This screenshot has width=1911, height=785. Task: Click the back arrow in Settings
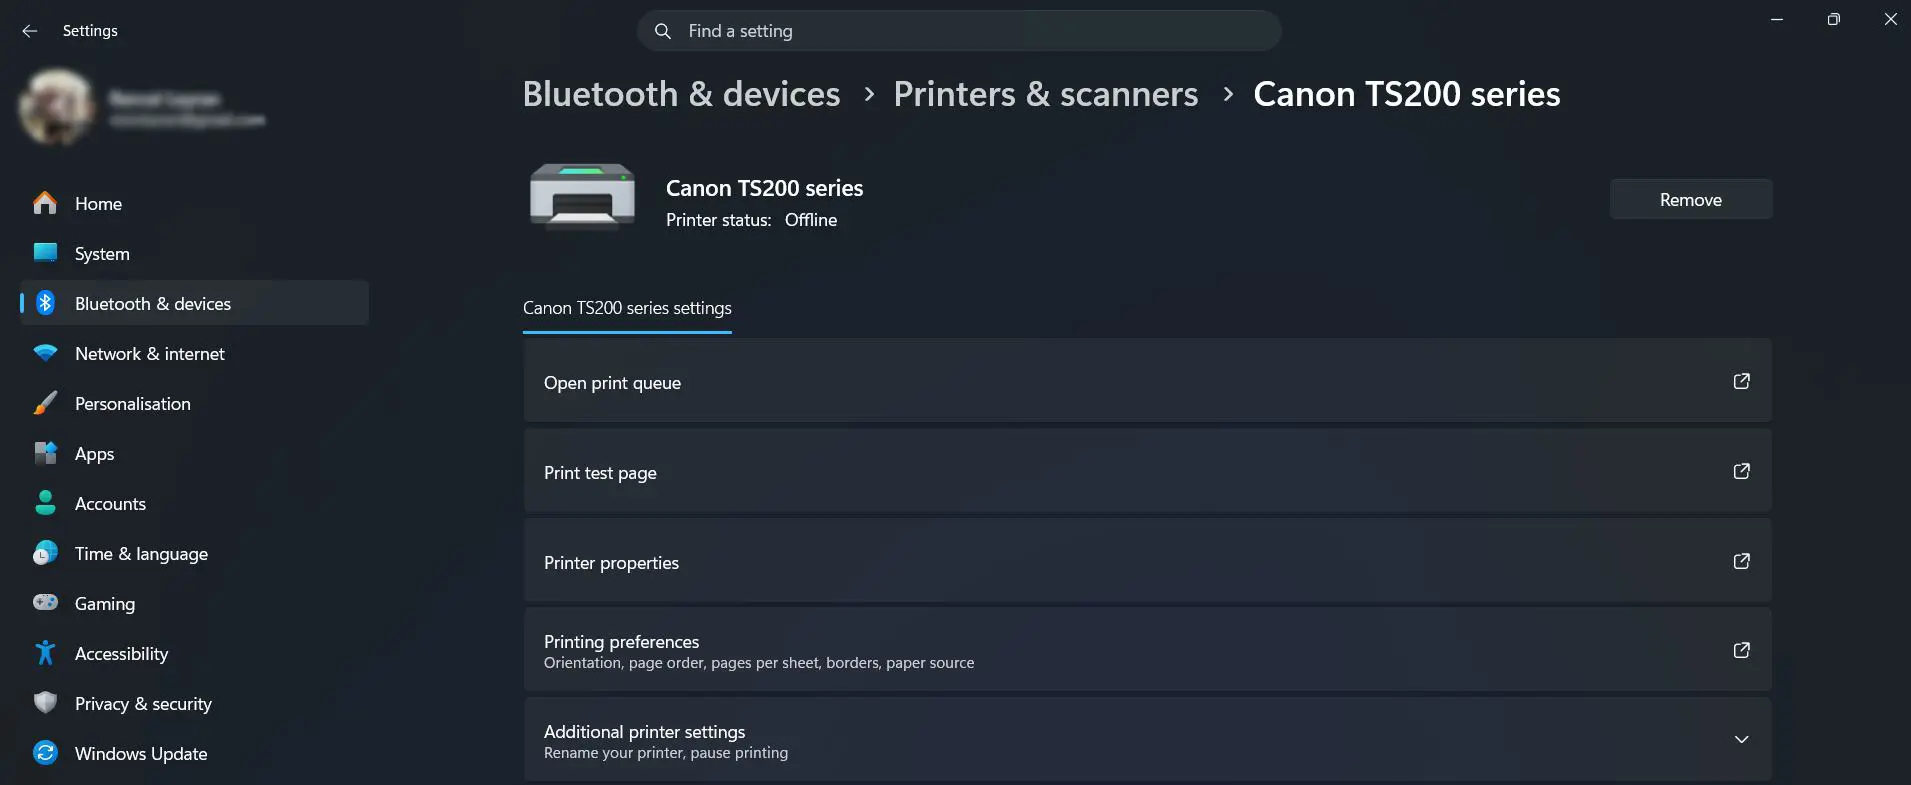pos(30,31)
